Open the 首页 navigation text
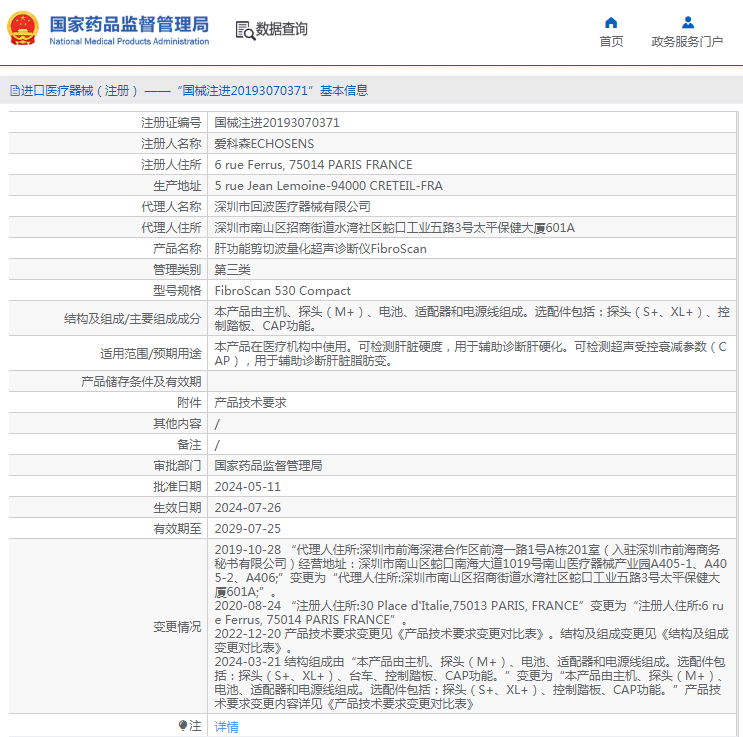743x737 pixels. coord(611,42)
